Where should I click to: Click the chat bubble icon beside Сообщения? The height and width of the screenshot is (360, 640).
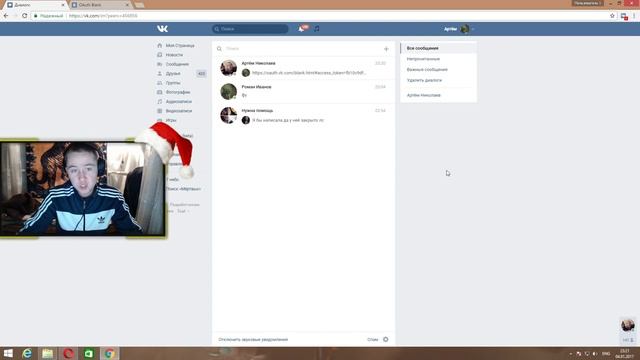[x=160, y=64]
